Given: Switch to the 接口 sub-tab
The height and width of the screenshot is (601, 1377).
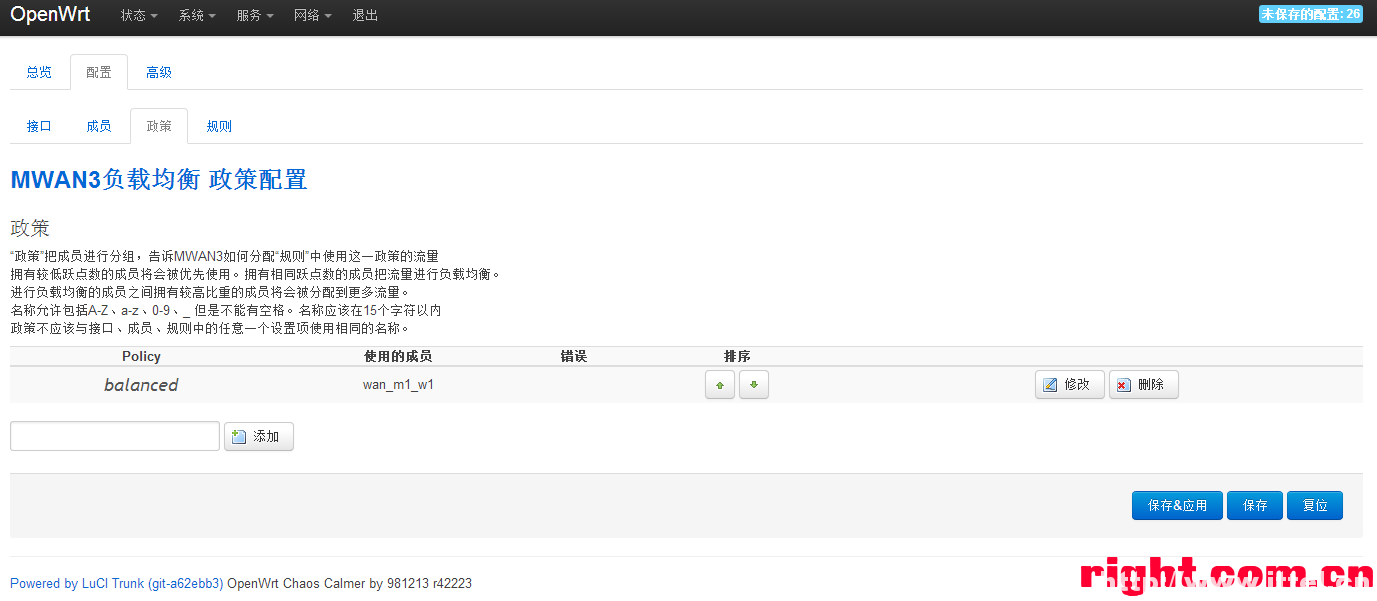Looking at the screenshot, I should pos(39,126).
